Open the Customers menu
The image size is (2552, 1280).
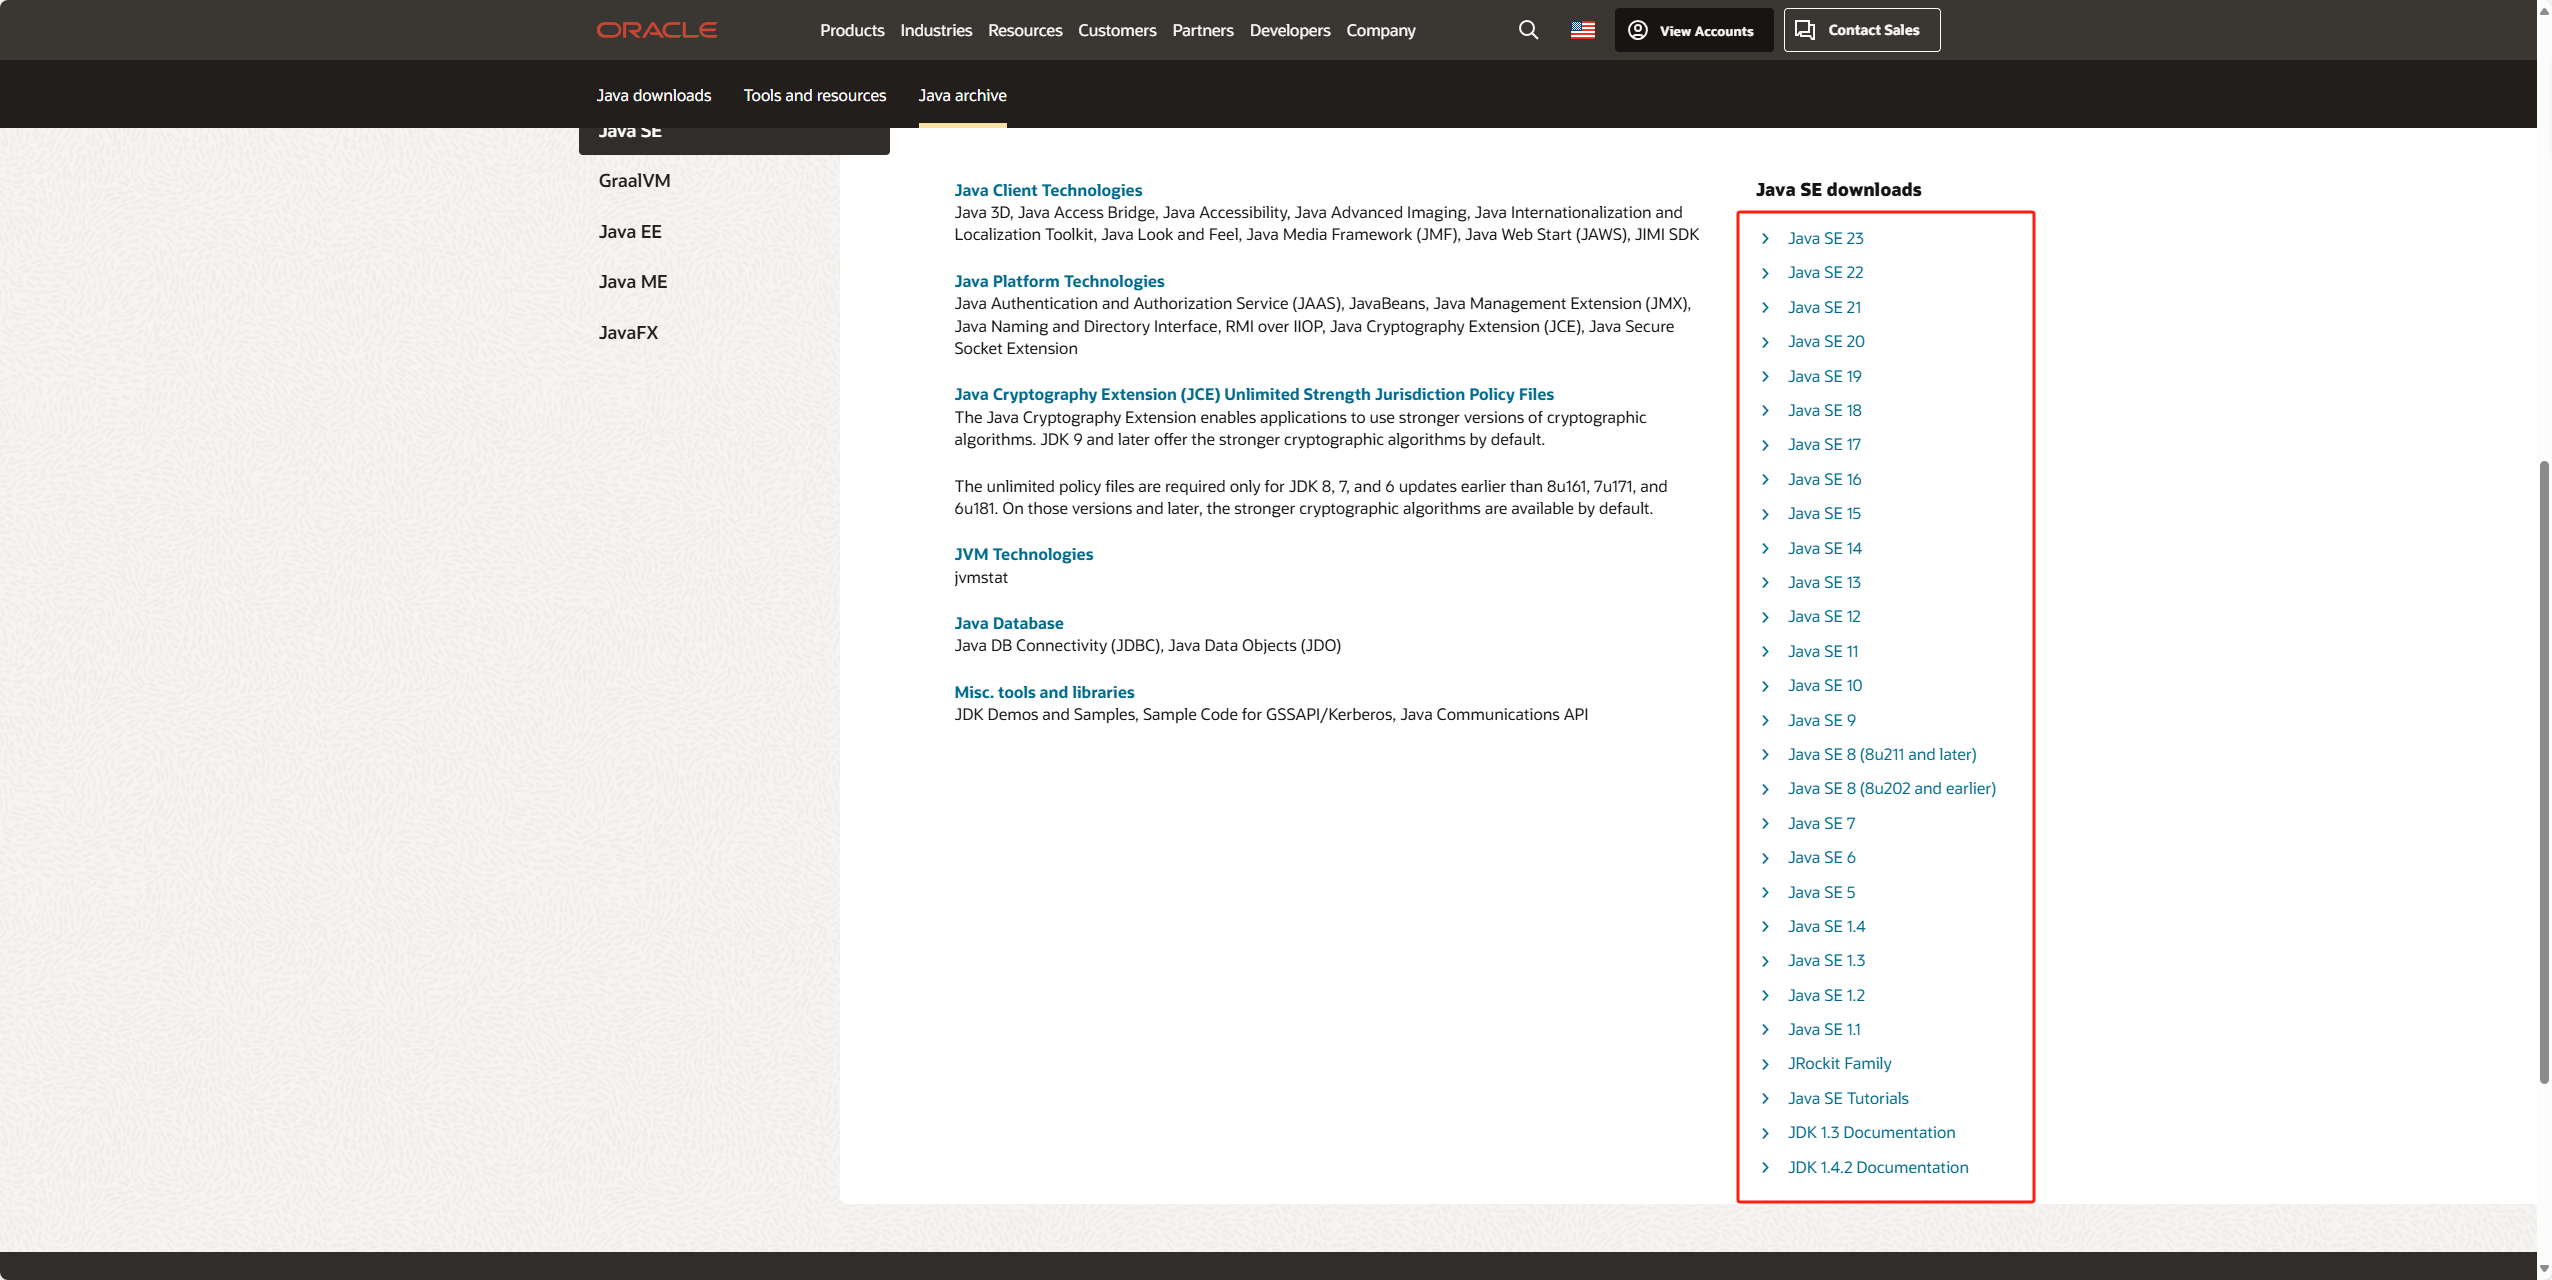(1117, 30)
